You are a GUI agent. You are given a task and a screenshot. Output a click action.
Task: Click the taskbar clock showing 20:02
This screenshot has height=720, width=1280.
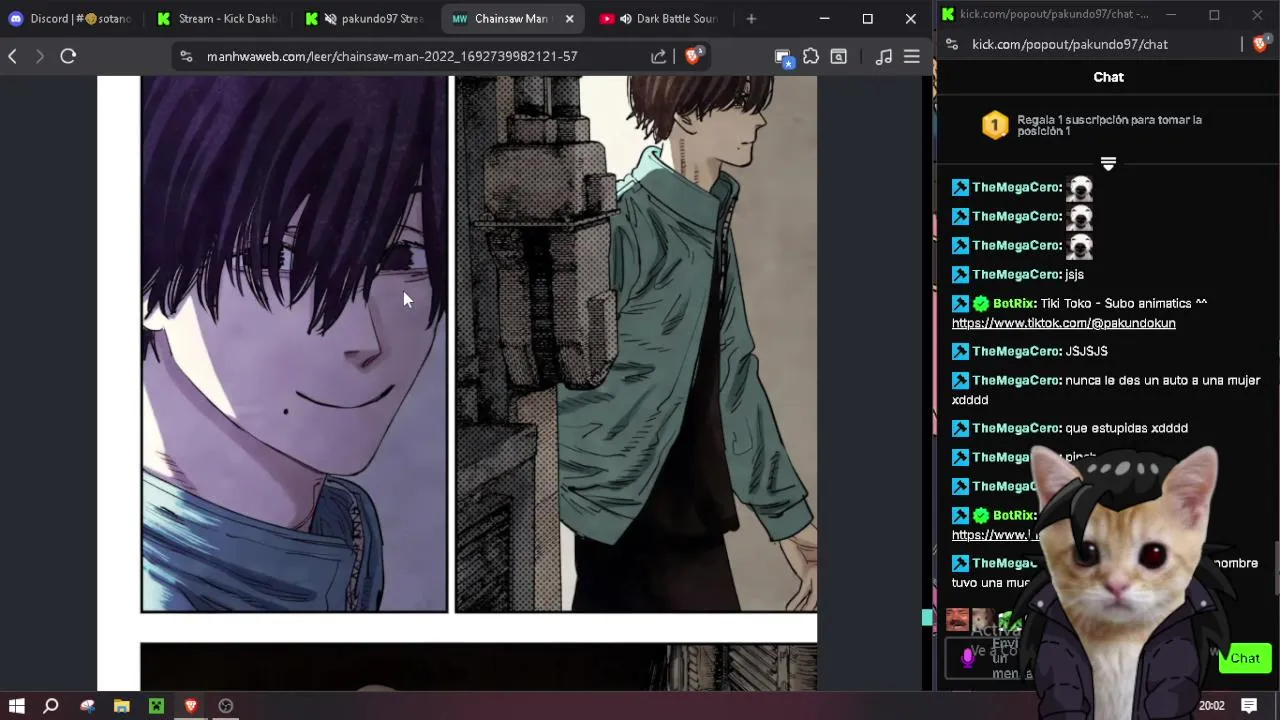1211,706
